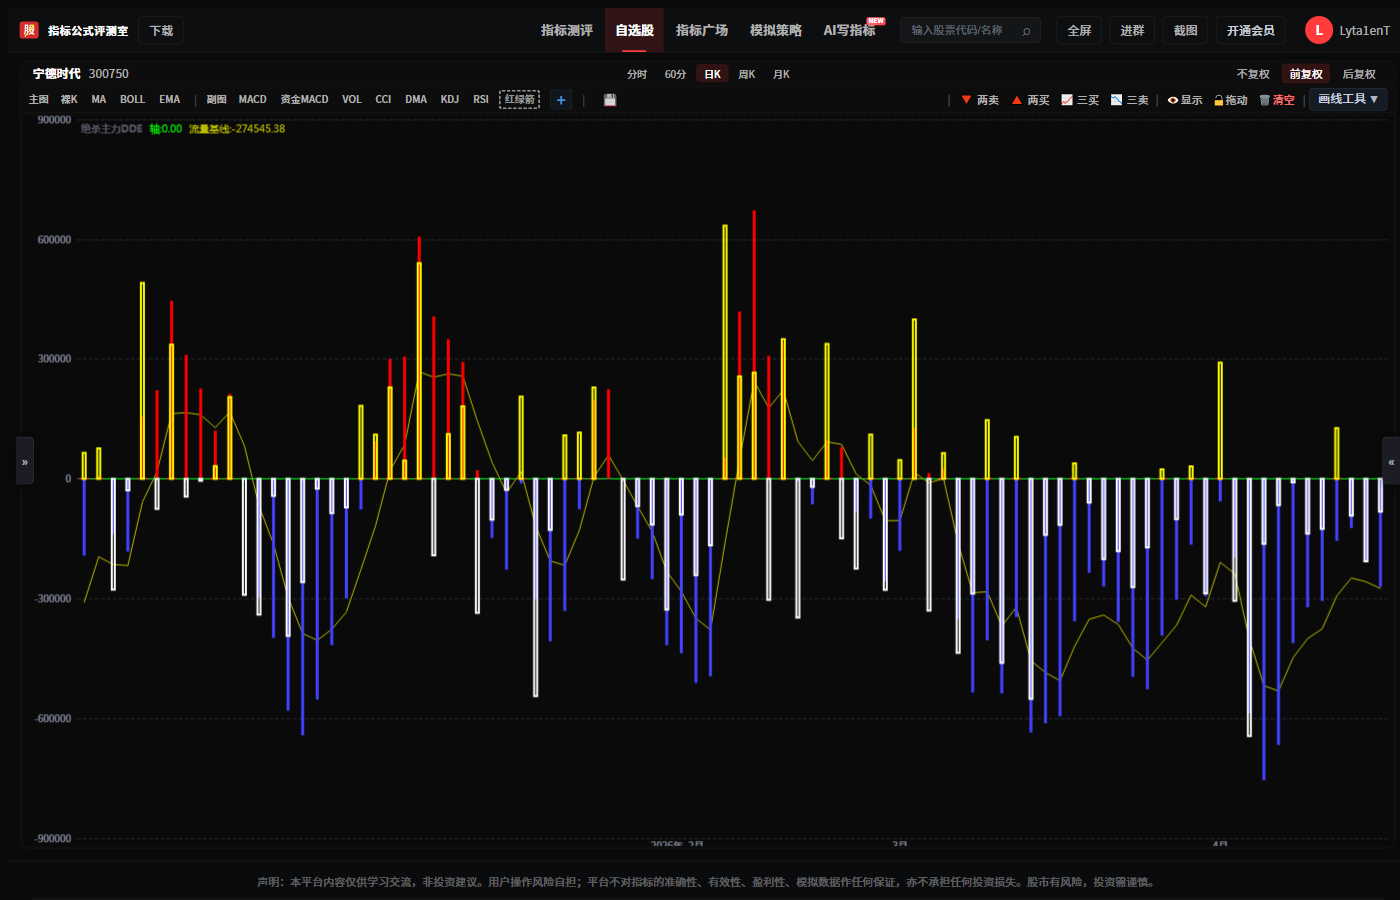Screen dimensions: 1400x900
Task: Click the -600000 y-axis label
Action: click(x=53, y=719)
